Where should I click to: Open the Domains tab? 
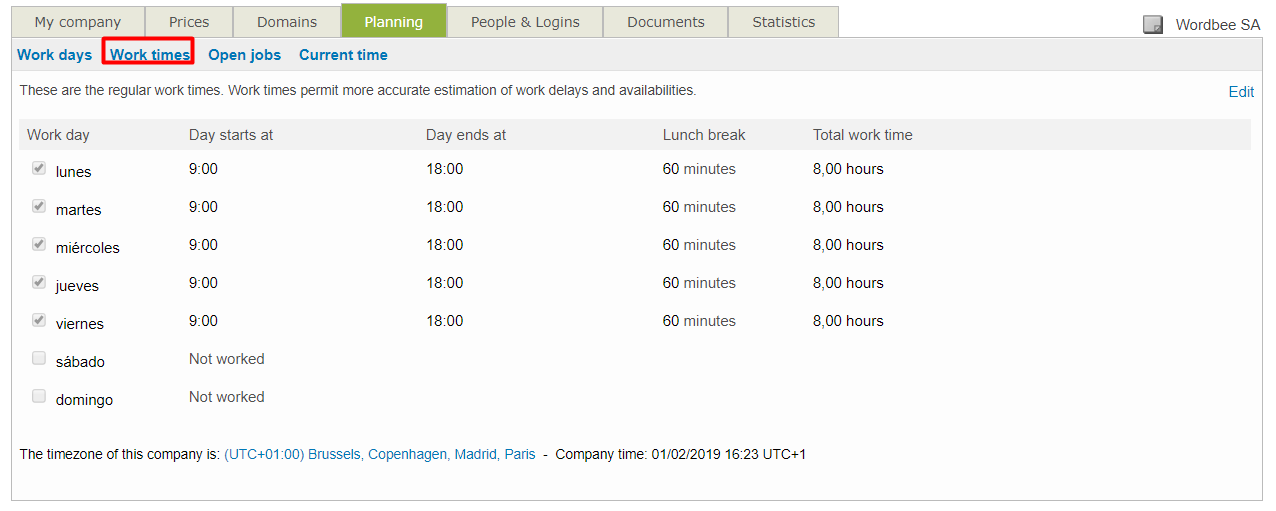click(287, 22)
